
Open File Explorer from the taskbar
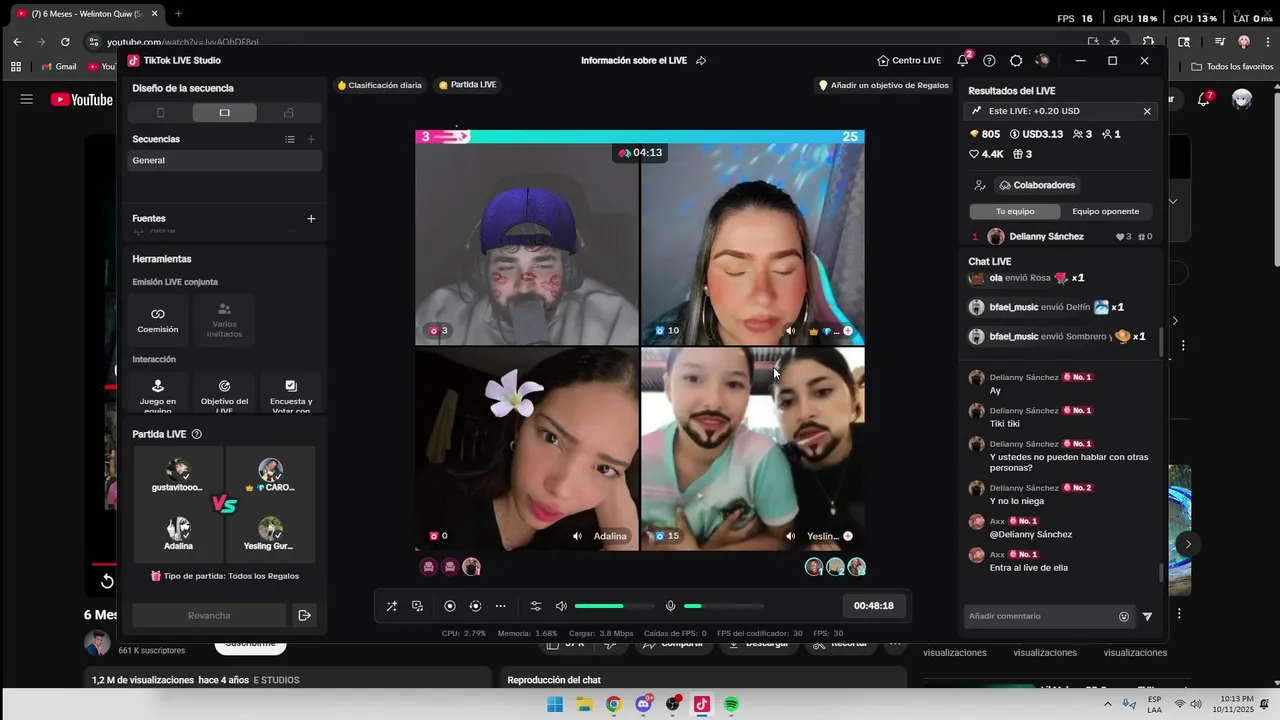pos(584,704)
